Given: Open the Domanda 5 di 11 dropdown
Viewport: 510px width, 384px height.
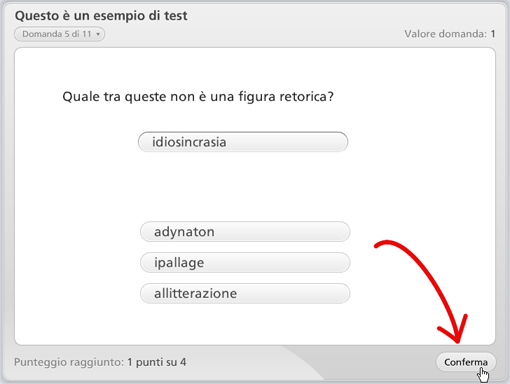Looking at the screenshot, I should (59, 34).
